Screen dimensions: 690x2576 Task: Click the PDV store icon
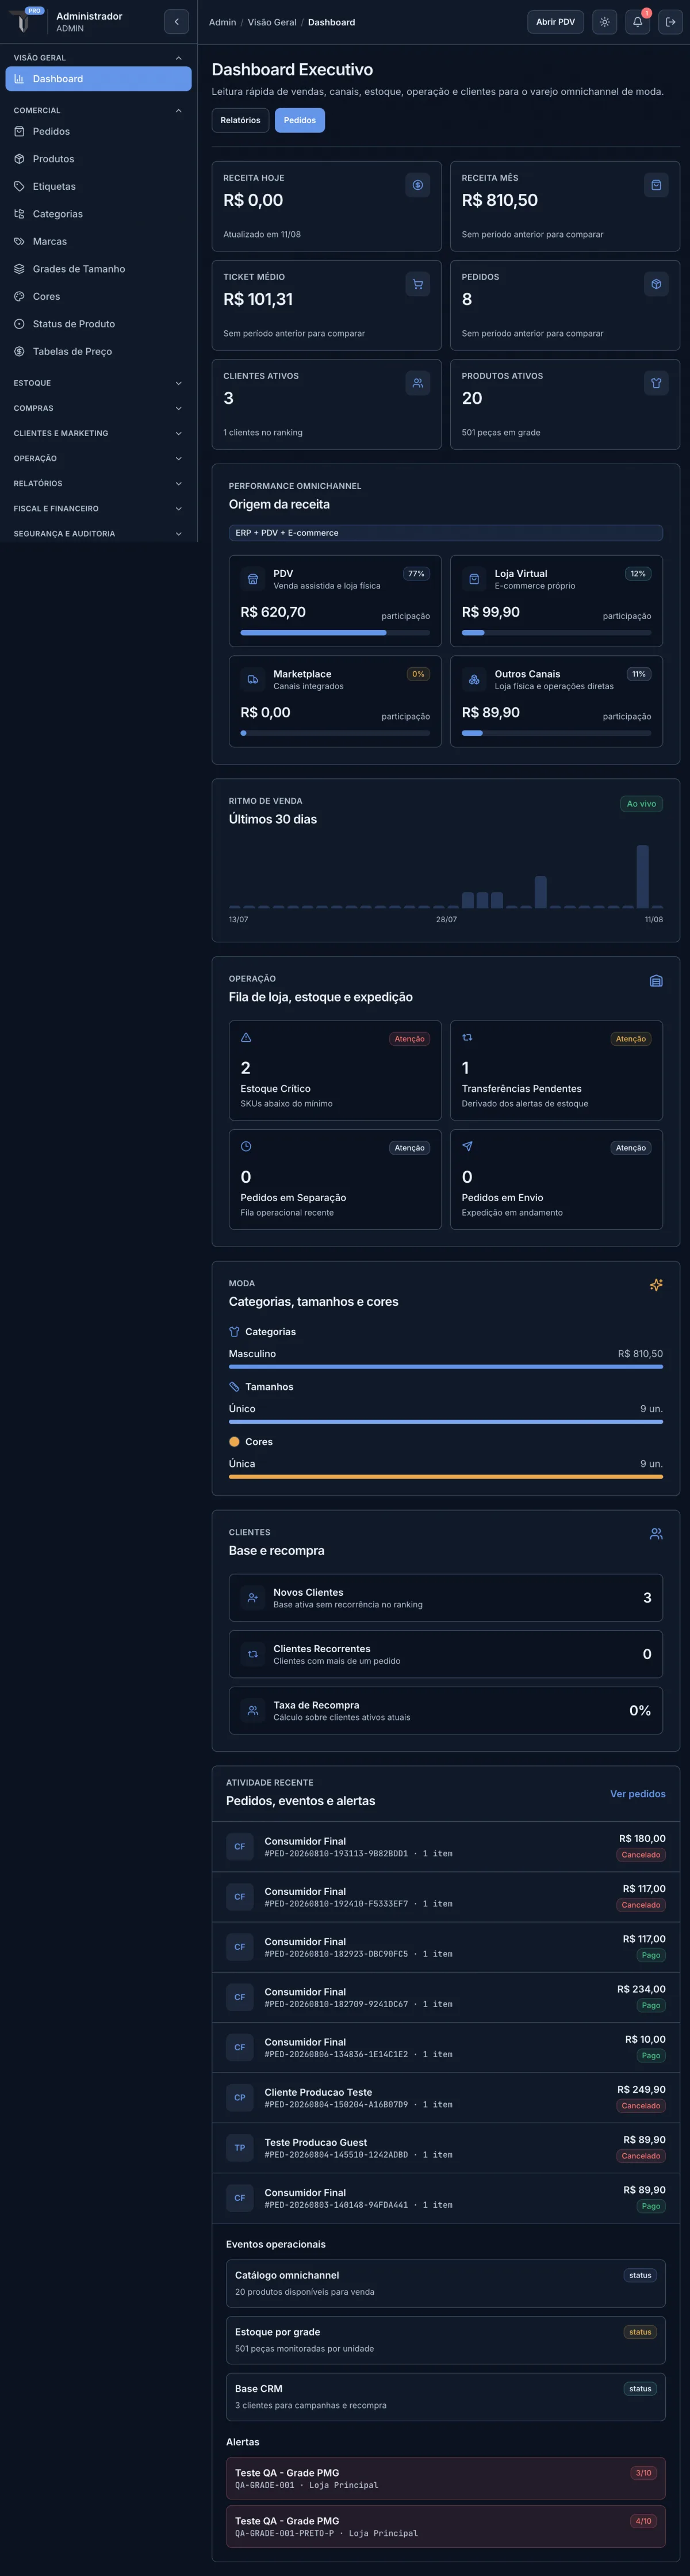tap(253, 579)
